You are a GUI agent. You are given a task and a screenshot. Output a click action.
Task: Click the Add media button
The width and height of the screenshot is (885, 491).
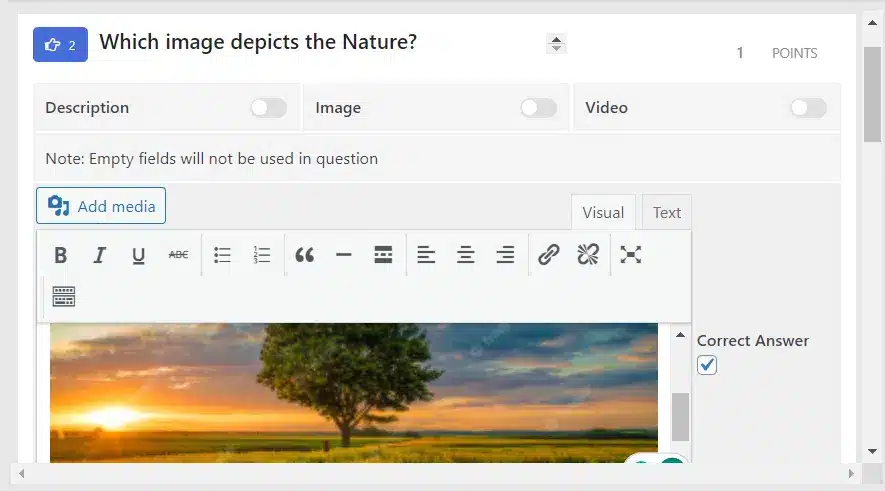tap(101, 206)
